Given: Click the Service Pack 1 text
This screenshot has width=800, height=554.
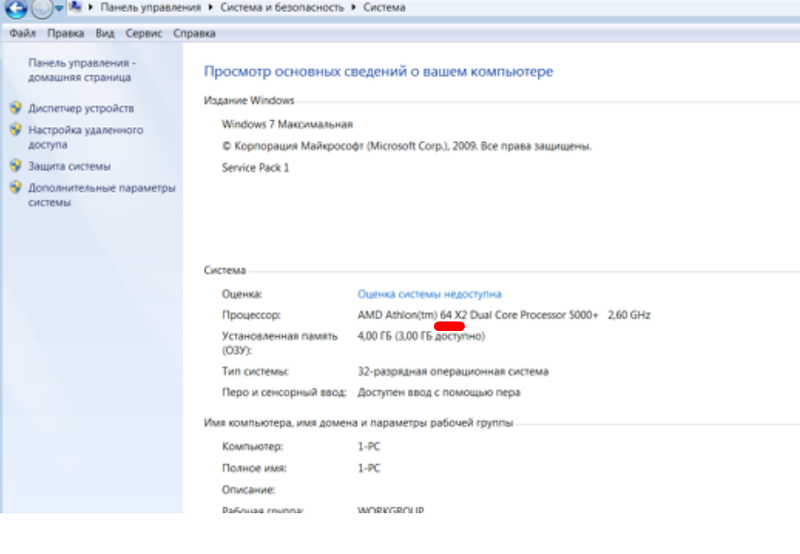Looking at the screenshot, I should pyautogui.click(x=255, y=168).
